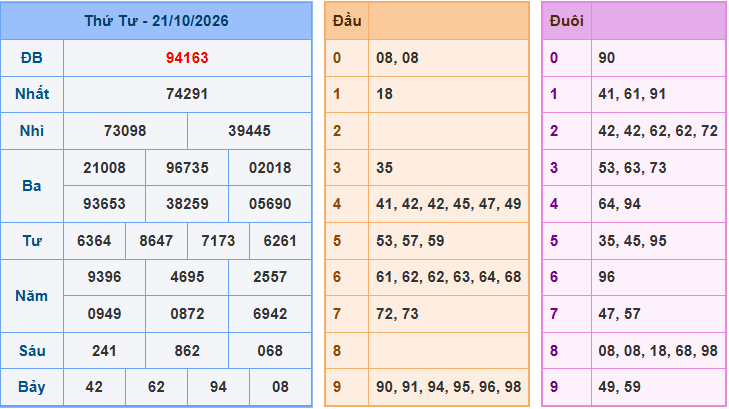The width and height of the screenshot is (729, 409).
Task: Click the Ba number 38259
Action: [x=187, y=204]
